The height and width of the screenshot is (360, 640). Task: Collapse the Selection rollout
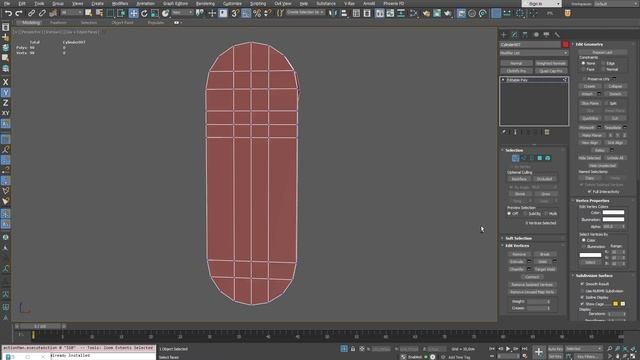click(x=514, y=150)
